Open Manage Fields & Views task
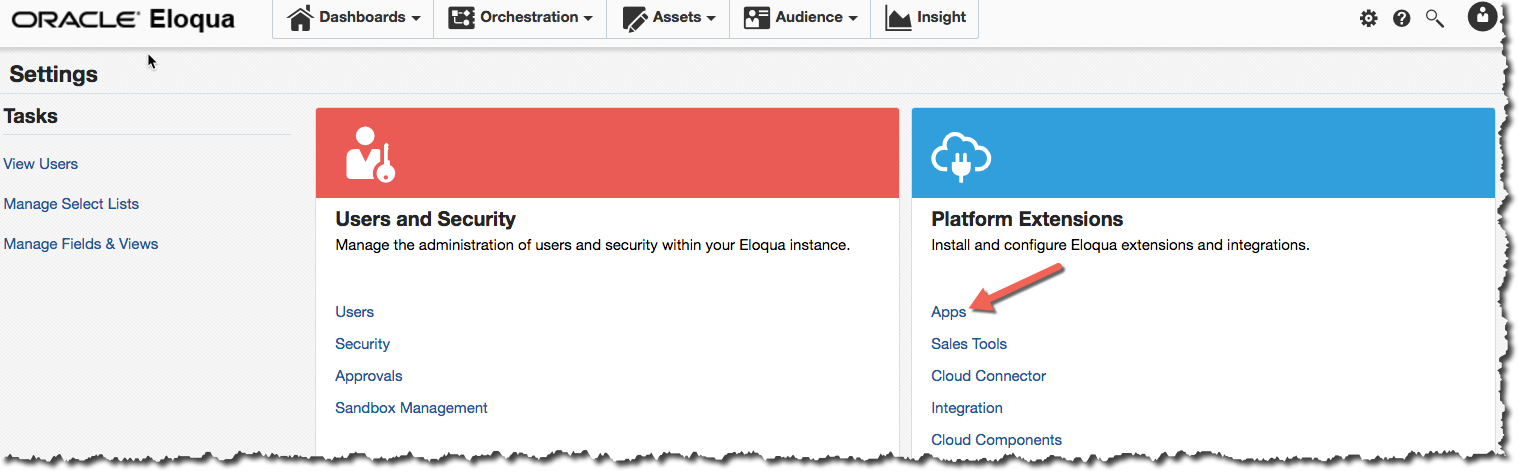 [81, 244]
